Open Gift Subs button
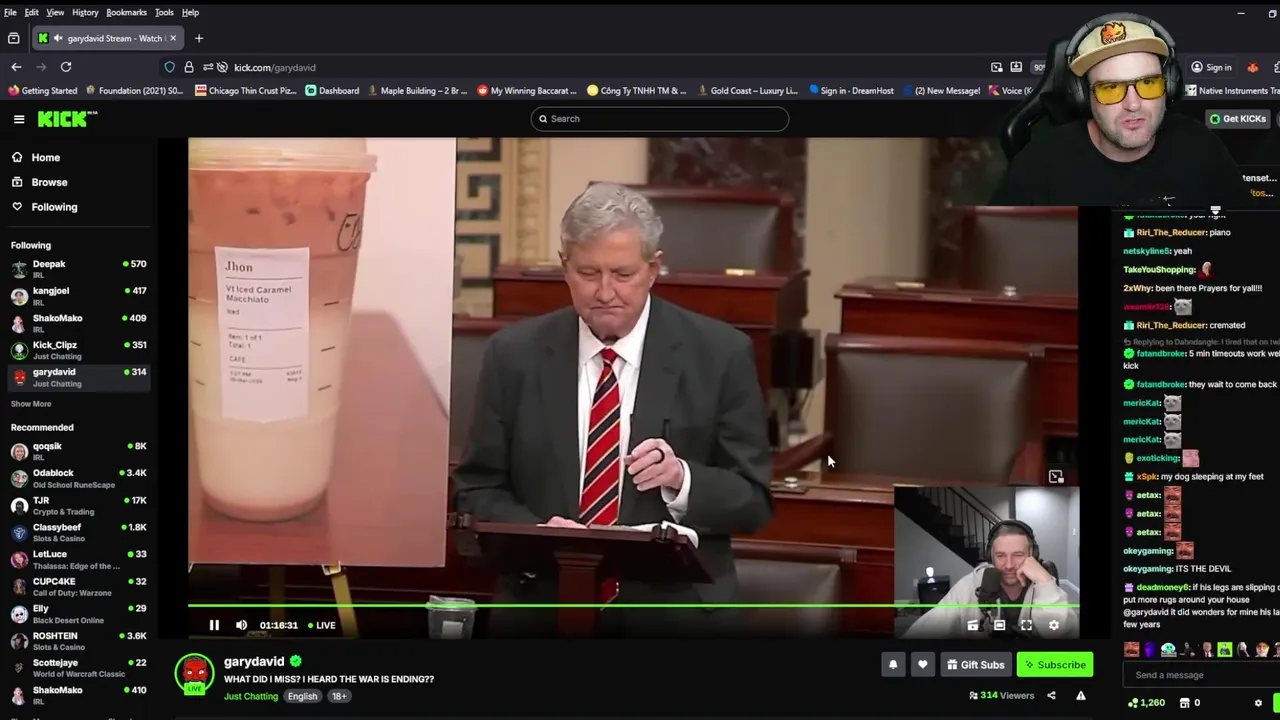 tap(975, 664)
